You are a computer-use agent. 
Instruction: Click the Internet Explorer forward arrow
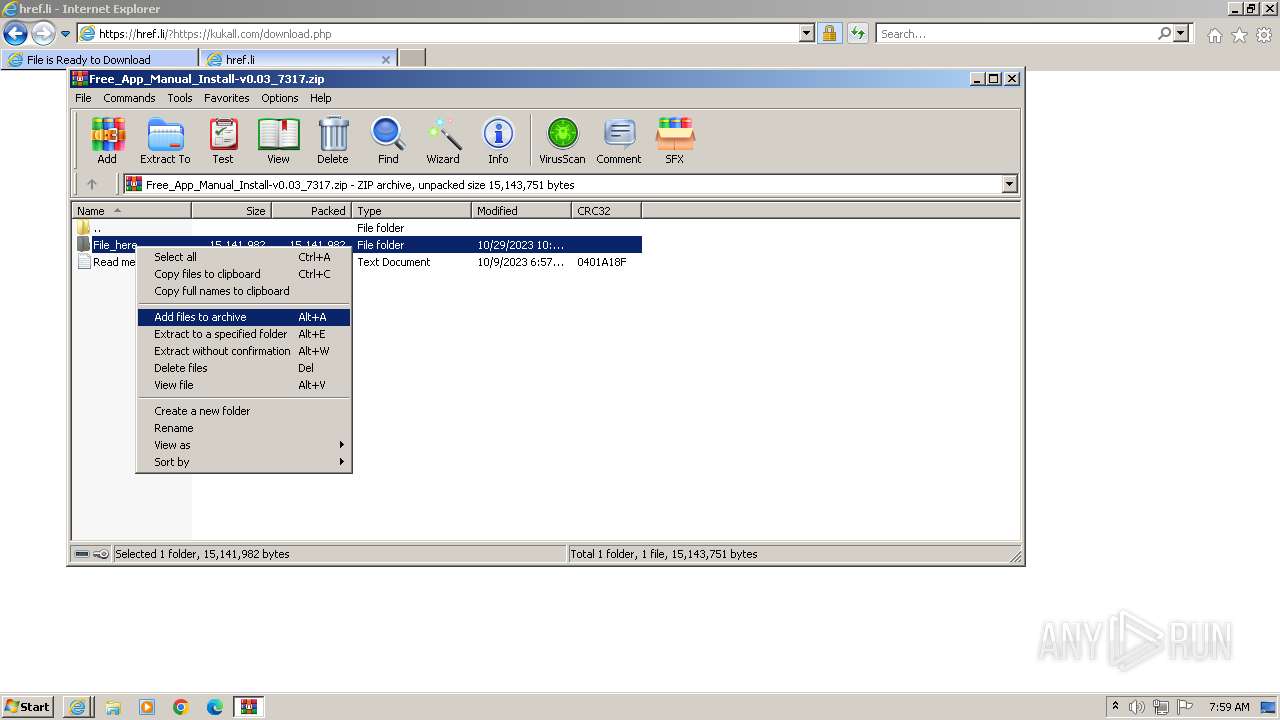pos(42,33)
